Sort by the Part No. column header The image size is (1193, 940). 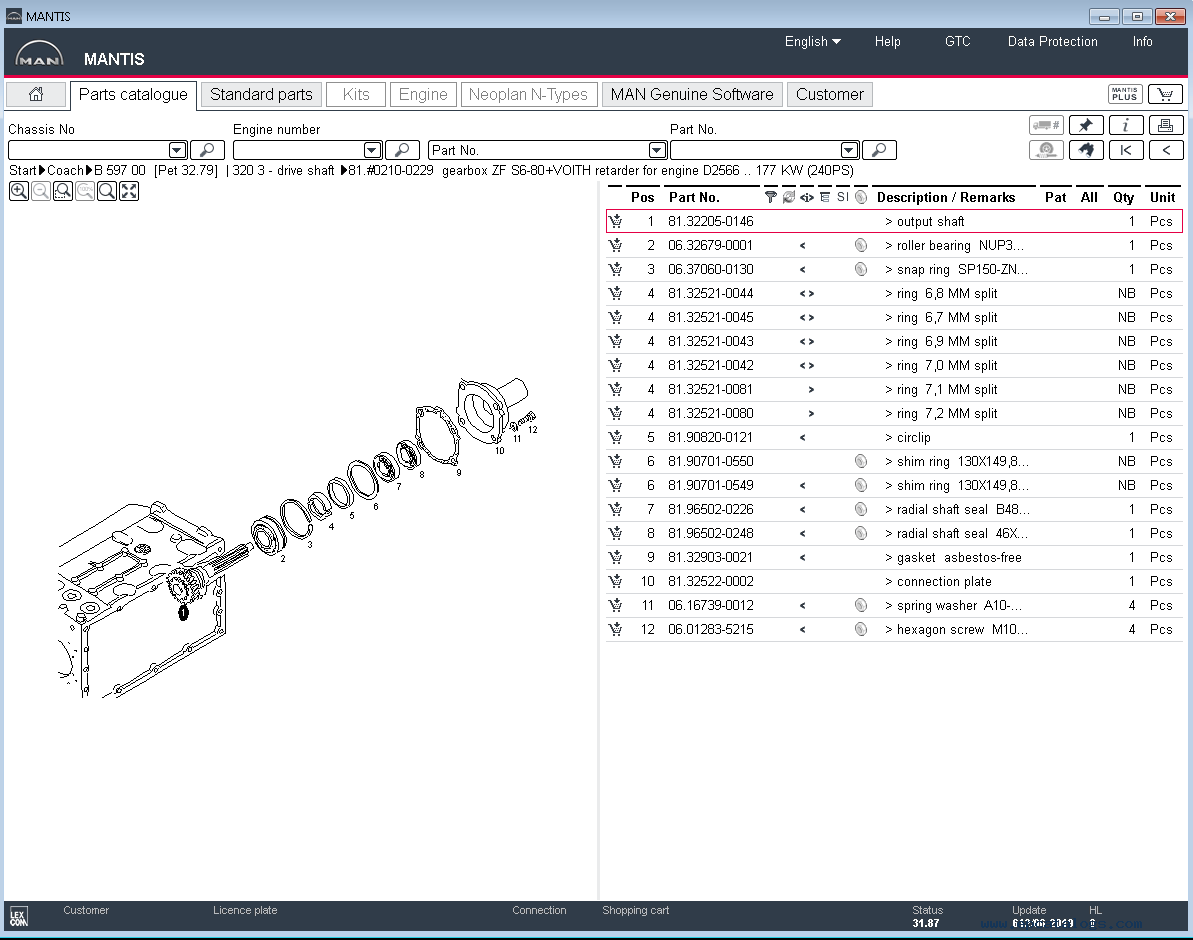point(694,197)
